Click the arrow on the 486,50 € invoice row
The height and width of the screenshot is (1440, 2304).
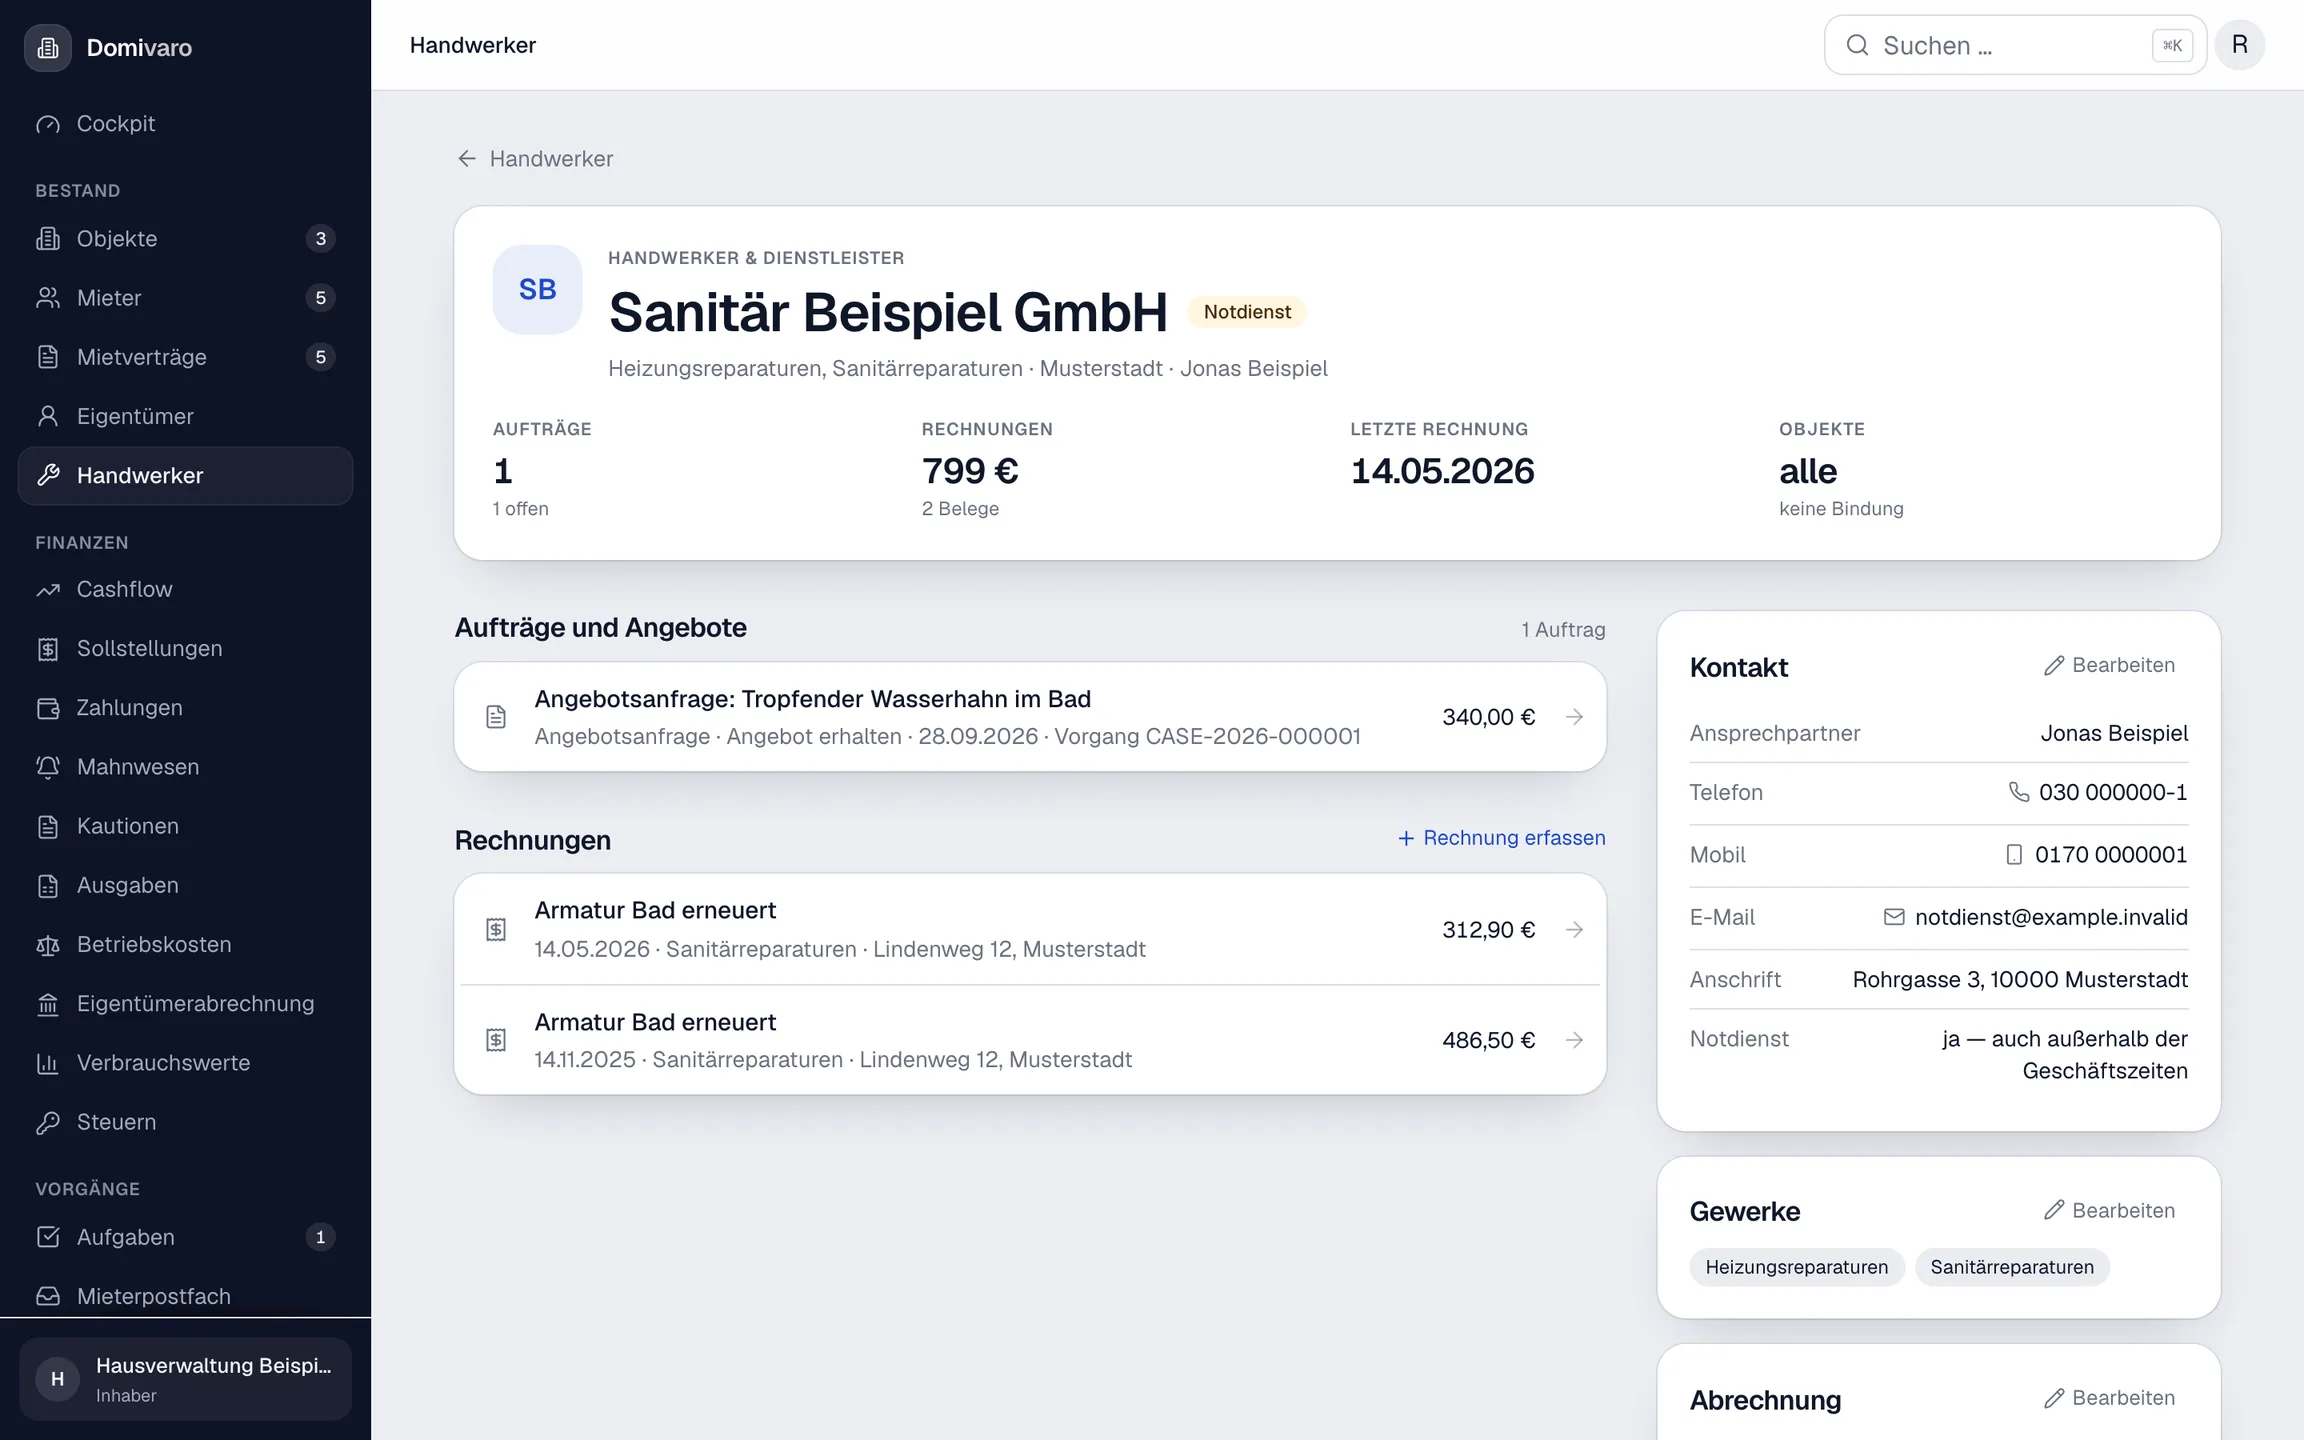coord(1575,1040)
